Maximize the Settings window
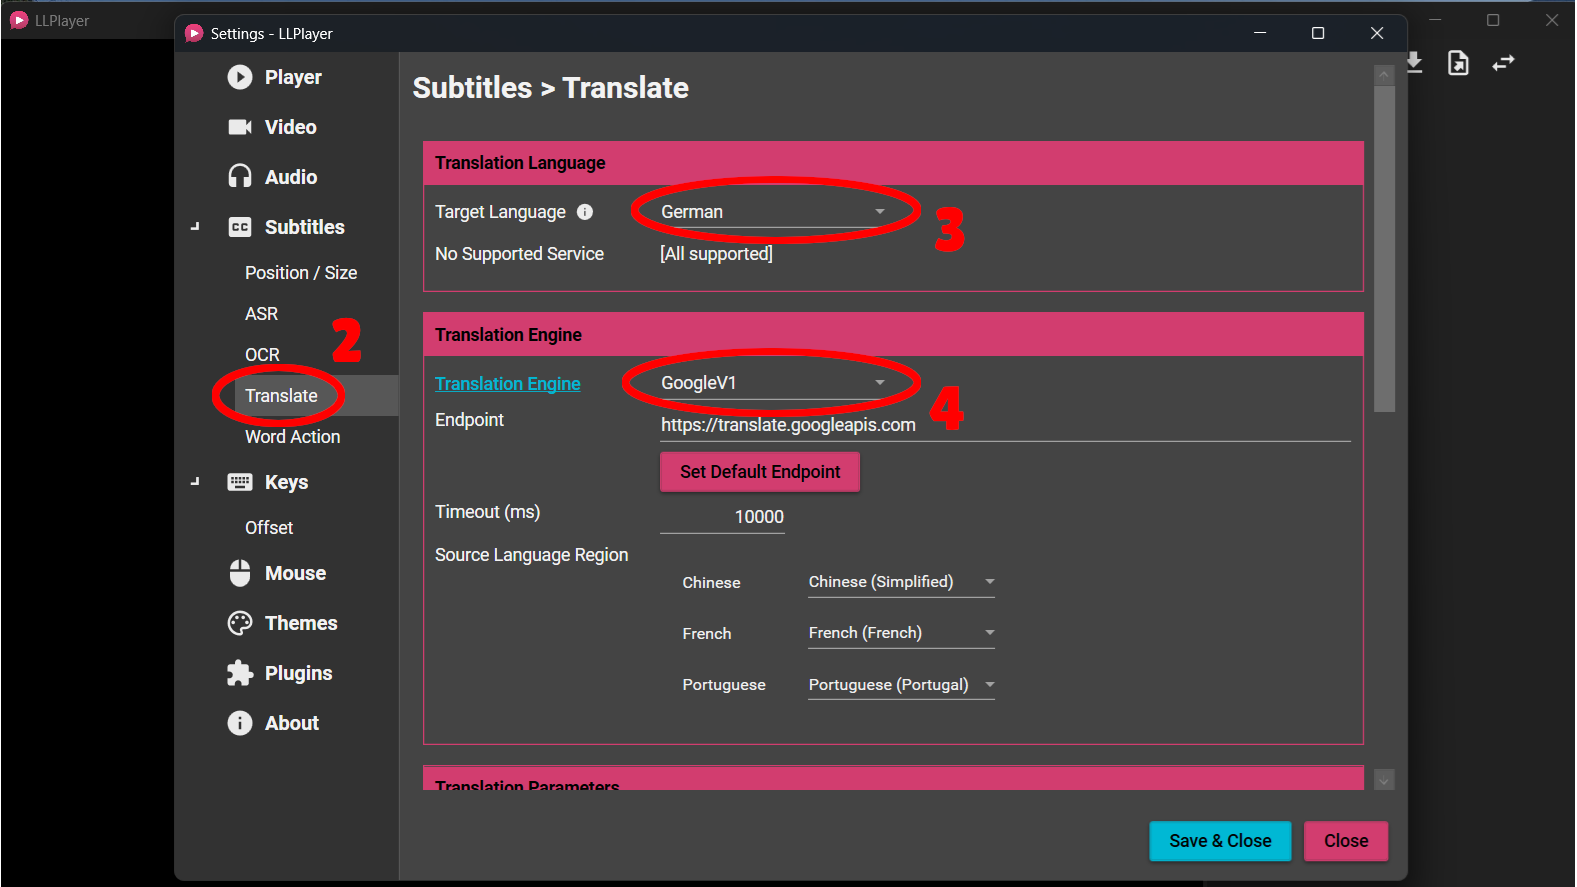This screenshot has height=887, width=1577. (x=1318, y=33)
